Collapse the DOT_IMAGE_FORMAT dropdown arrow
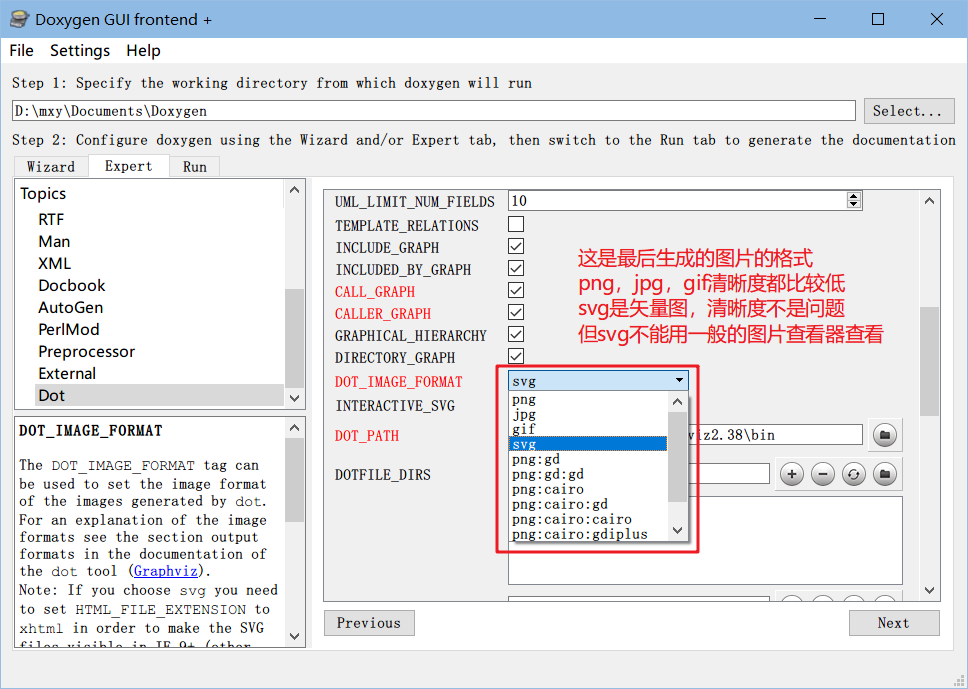968x689 pixels. tap(679, 381)
